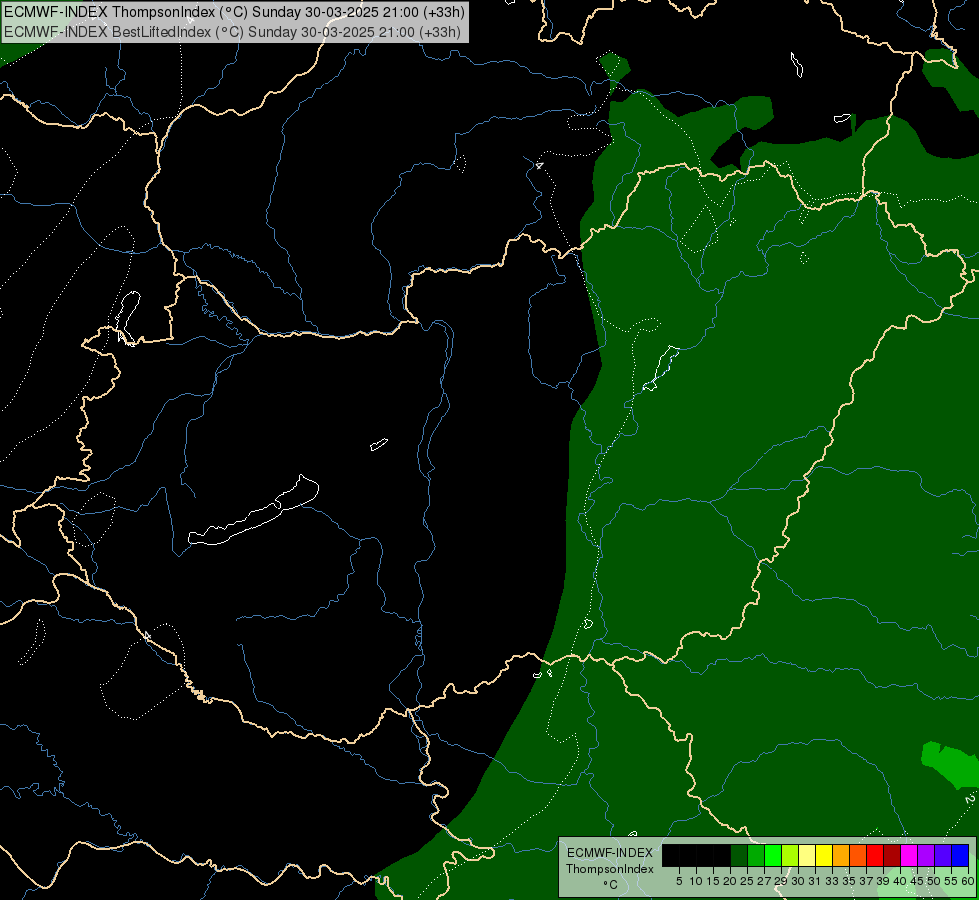This screenshot has height=900, width=979.
Task: Pick the magenta 40–45 legend swatch
Action: (909, 855)
